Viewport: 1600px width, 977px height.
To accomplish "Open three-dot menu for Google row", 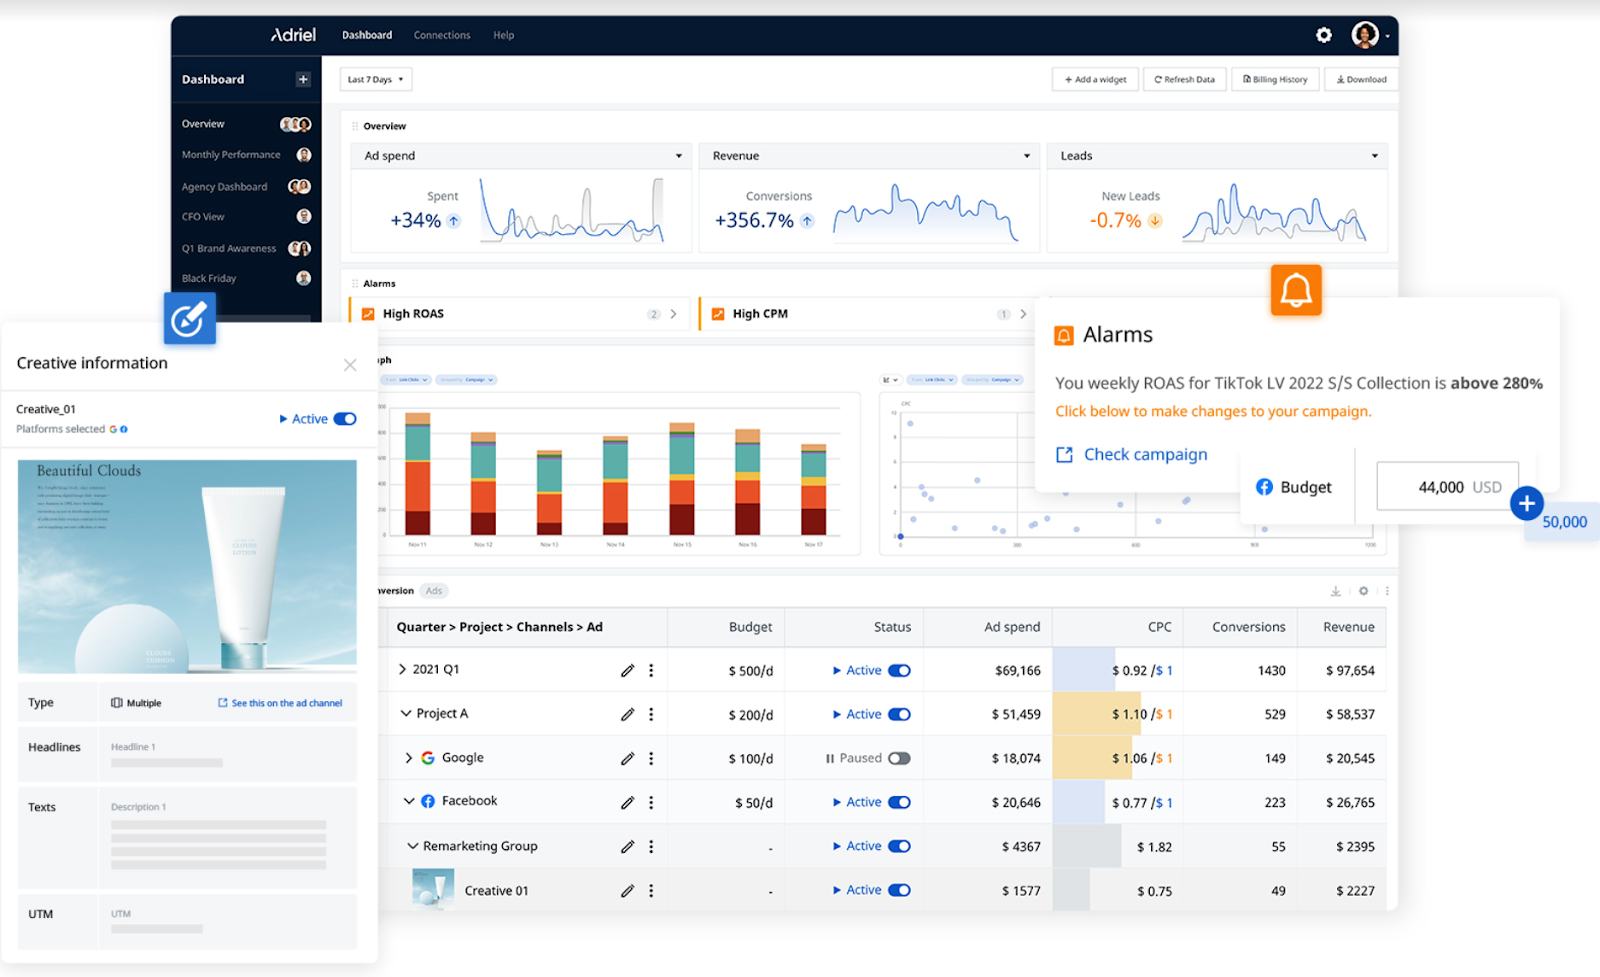I will tap(651, 758).
